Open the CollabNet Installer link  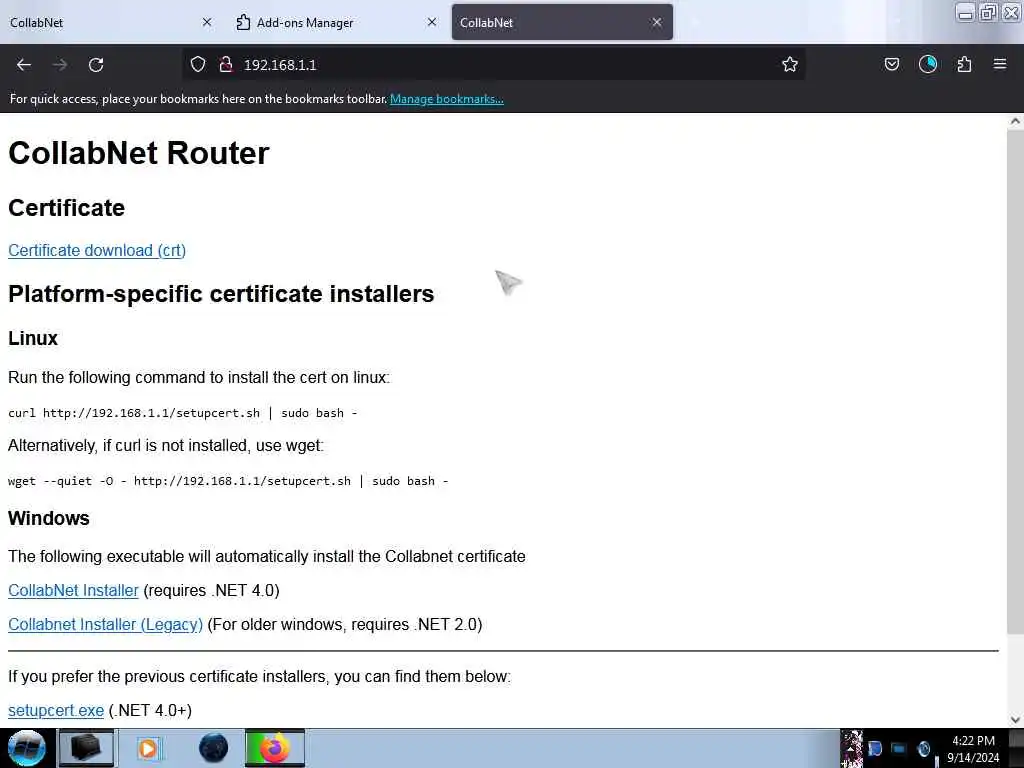[73, 590]
